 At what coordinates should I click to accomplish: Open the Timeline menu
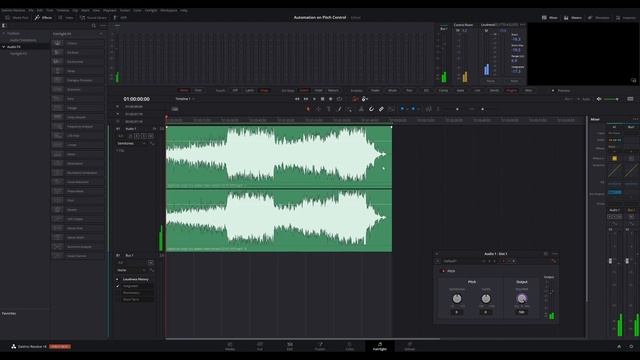[x=62, y=10]
